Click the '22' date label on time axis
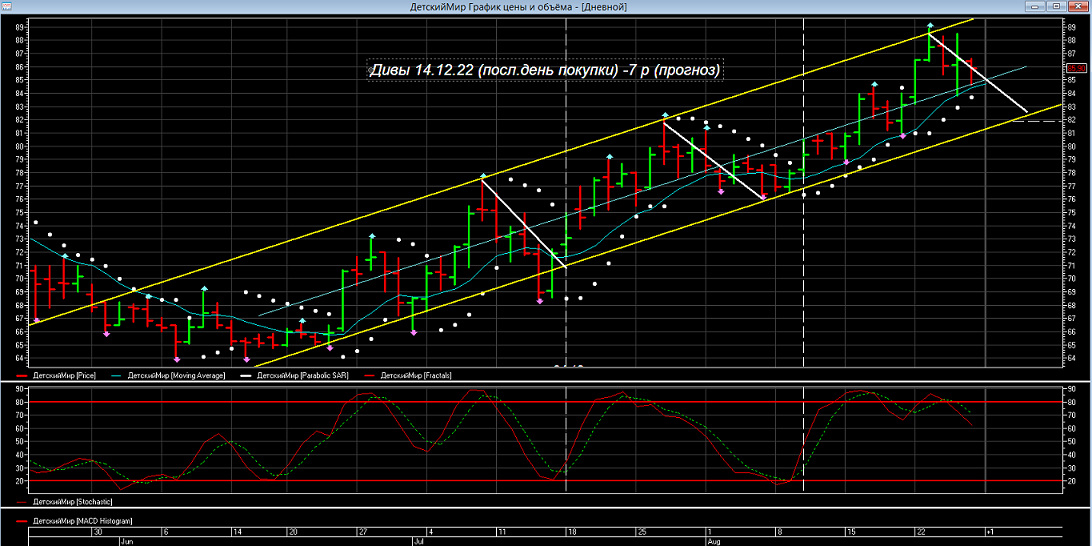The width and height of the screenshot is (1092, 546). (x=921, y=531)
